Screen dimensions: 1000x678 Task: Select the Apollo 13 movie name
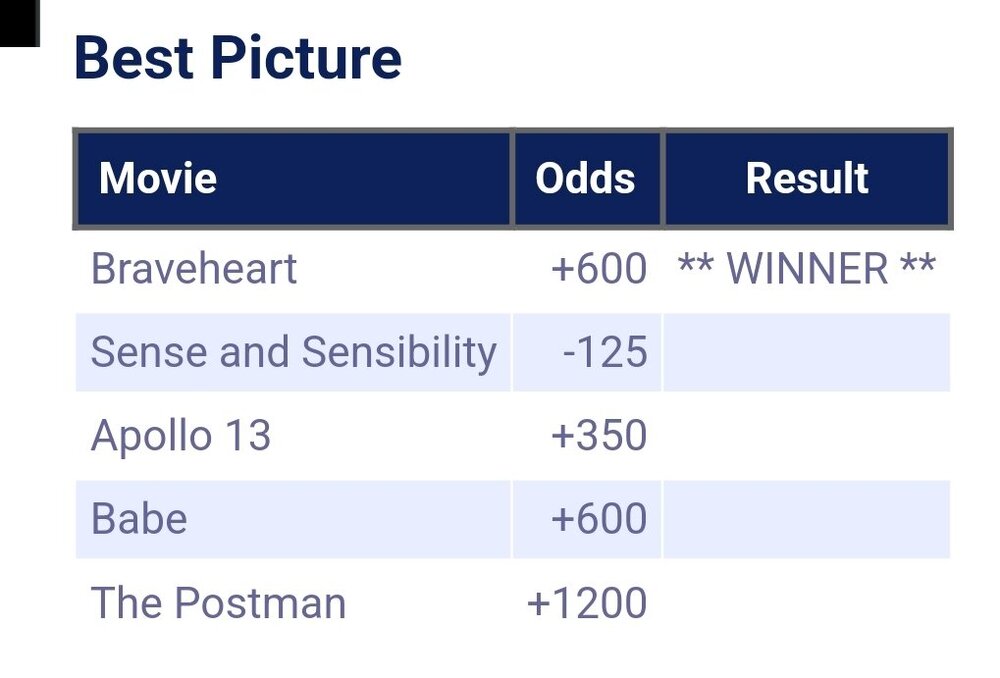pos(181,436)
